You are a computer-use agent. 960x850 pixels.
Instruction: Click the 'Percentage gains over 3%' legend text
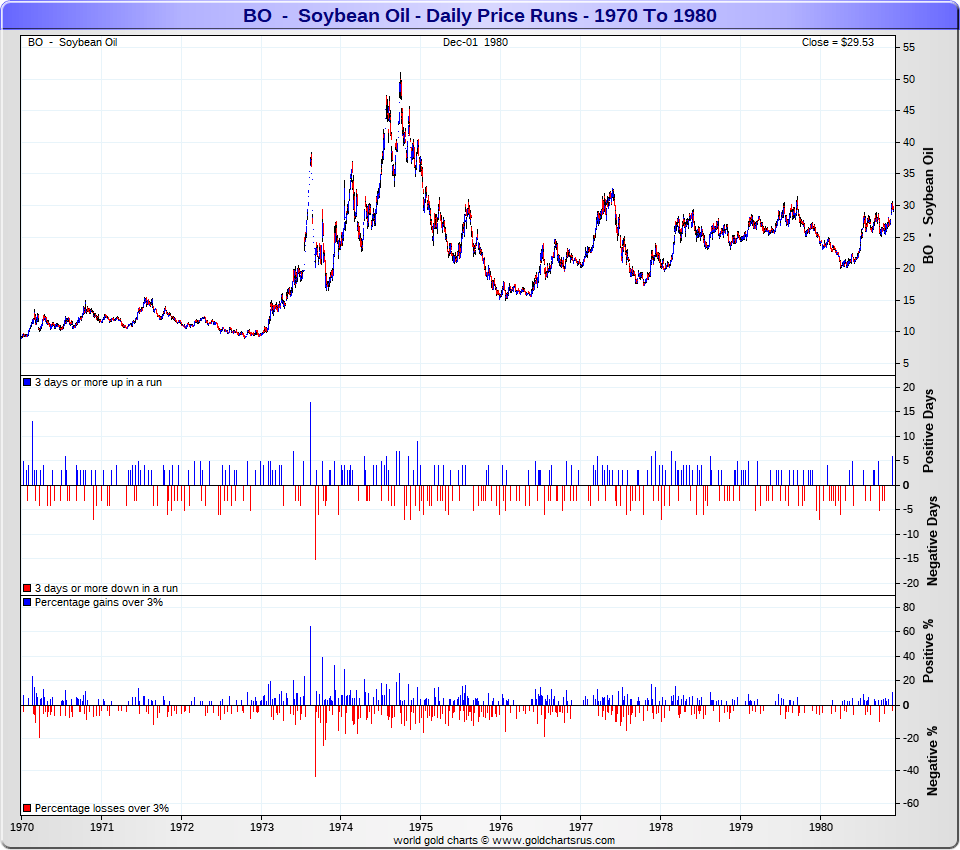click(x=99, y=602)
